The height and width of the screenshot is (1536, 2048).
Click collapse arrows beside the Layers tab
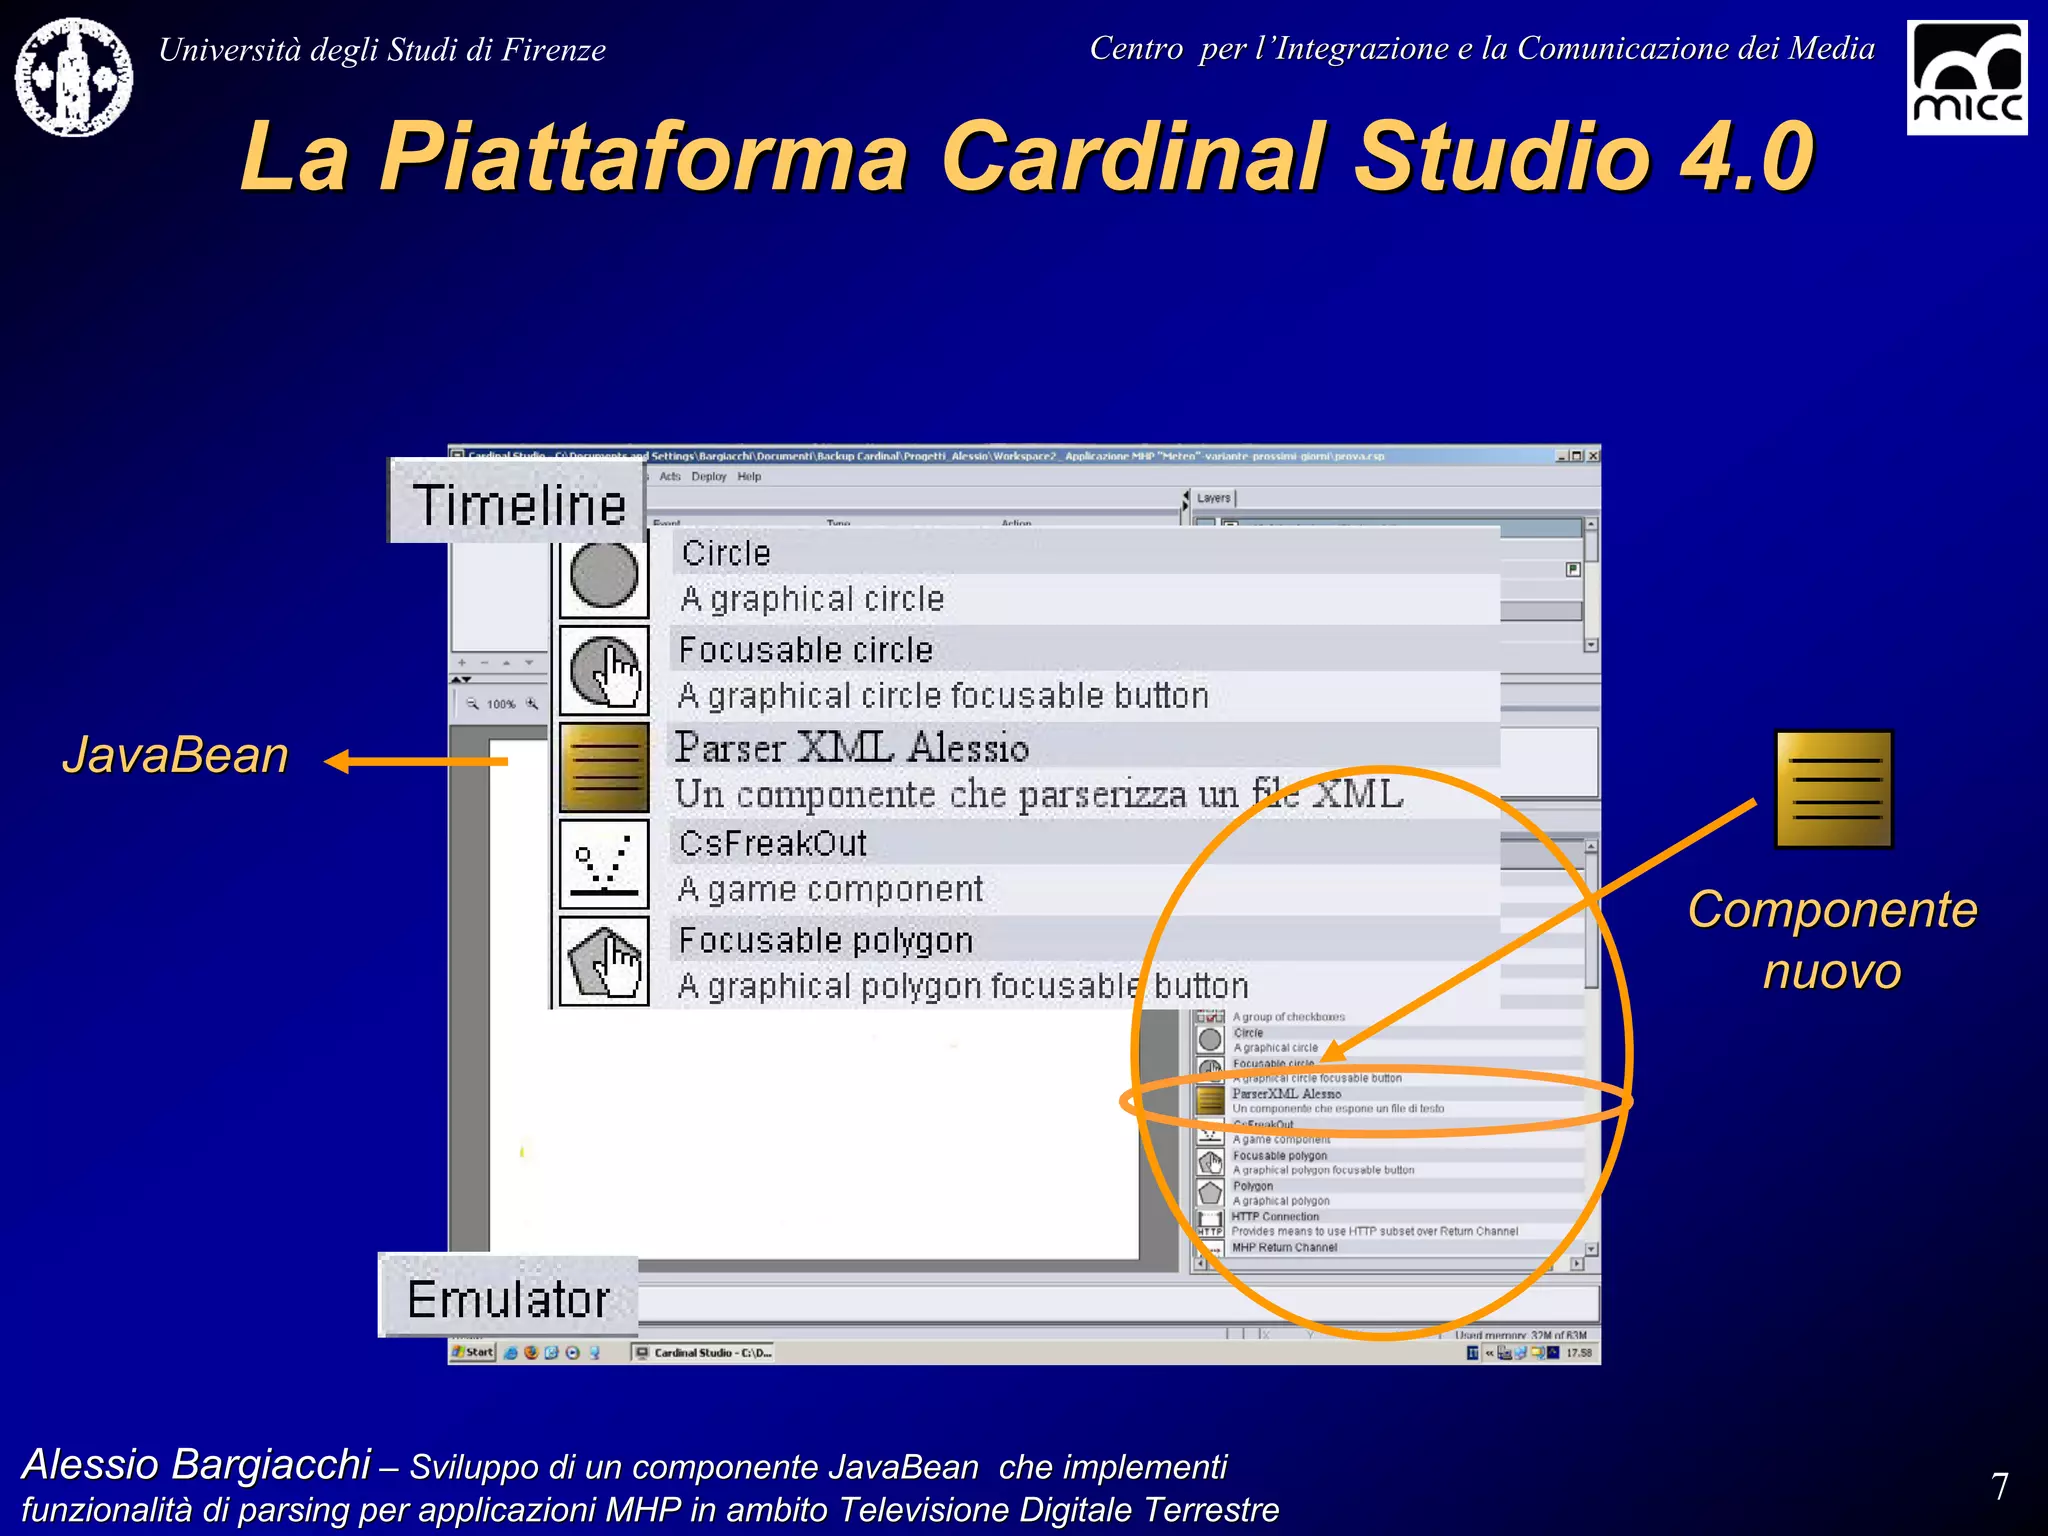1187,499
